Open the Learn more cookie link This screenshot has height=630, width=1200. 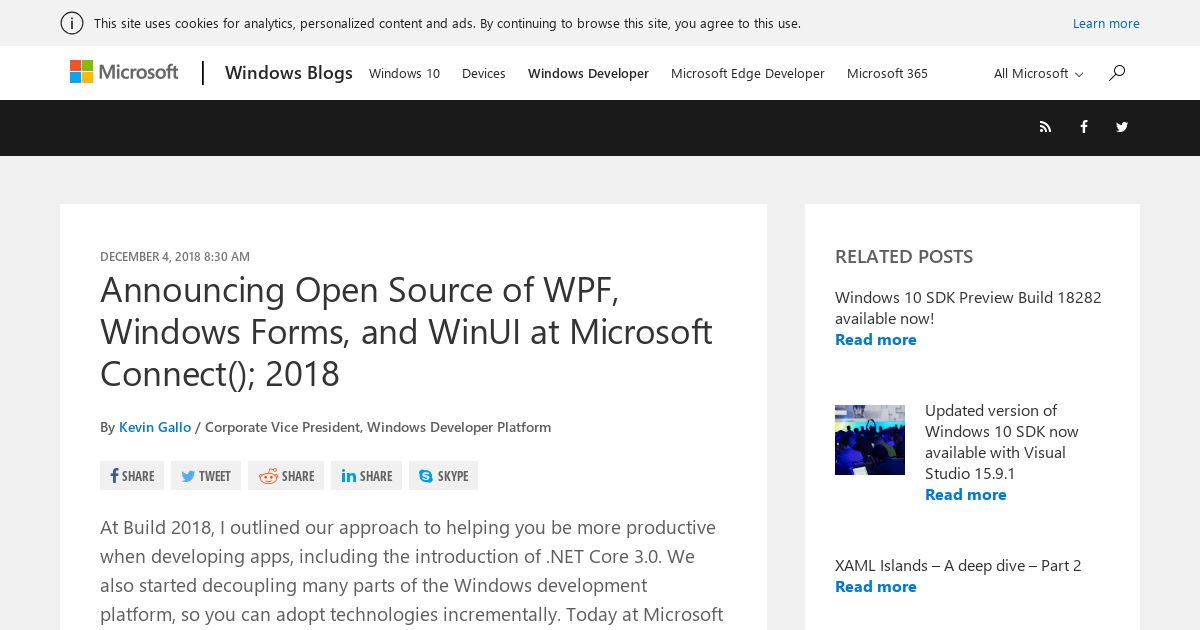(x=1106, y=23)
